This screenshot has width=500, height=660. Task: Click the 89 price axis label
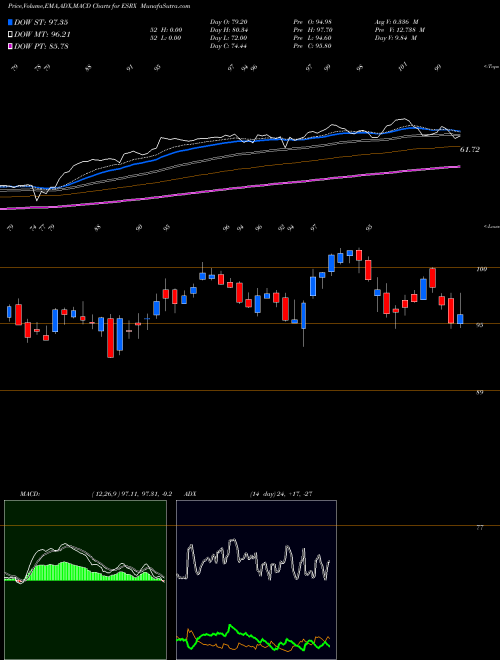pos(480,392)
